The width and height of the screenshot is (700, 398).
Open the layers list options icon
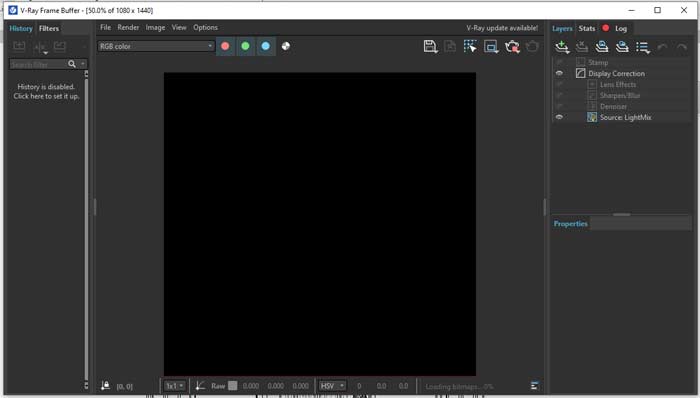643,47
